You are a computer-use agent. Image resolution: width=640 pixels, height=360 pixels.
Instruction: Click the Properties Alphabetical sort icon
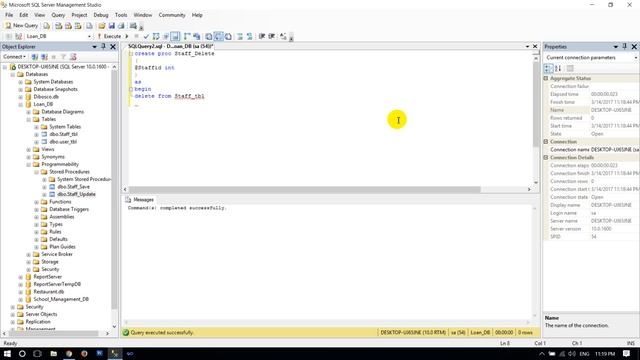pyautogui.click(x=558, y=68)
